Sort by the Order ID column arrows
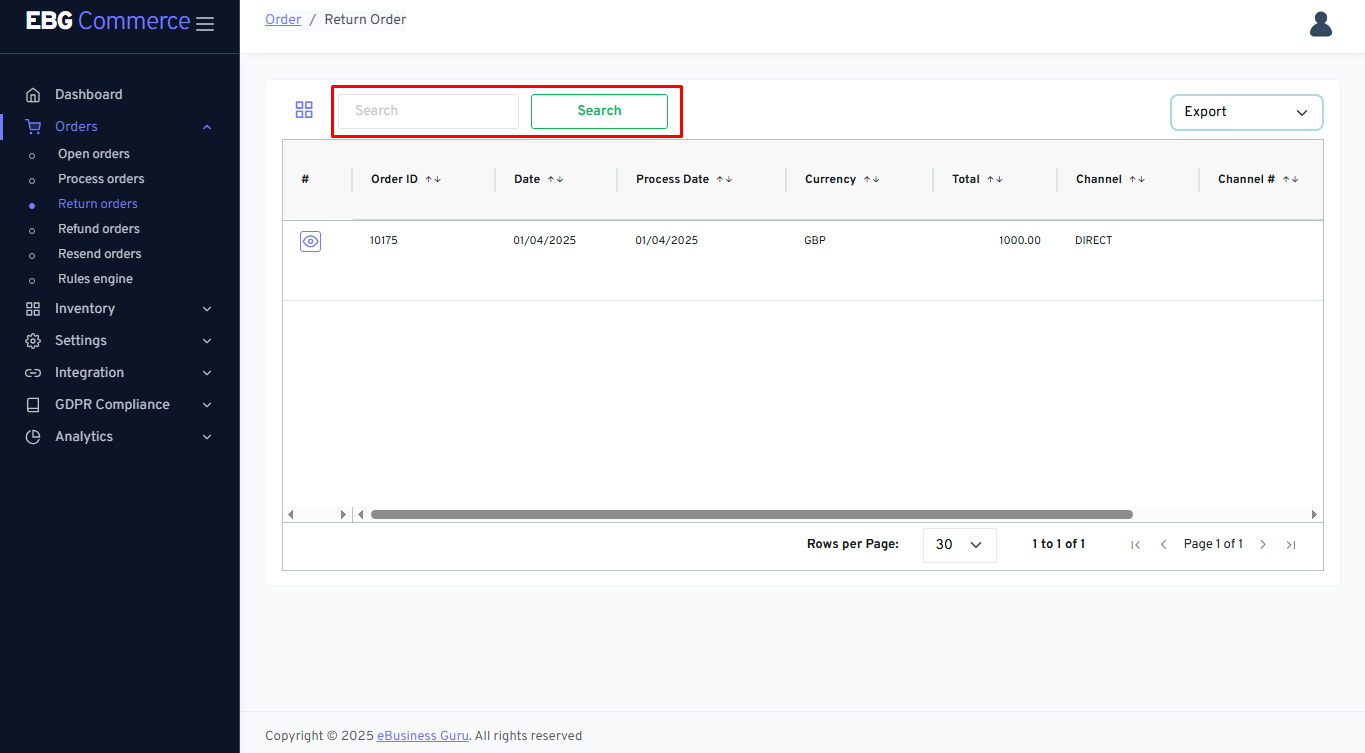This screenshot has width=1365, height=753. click(433, 180)
